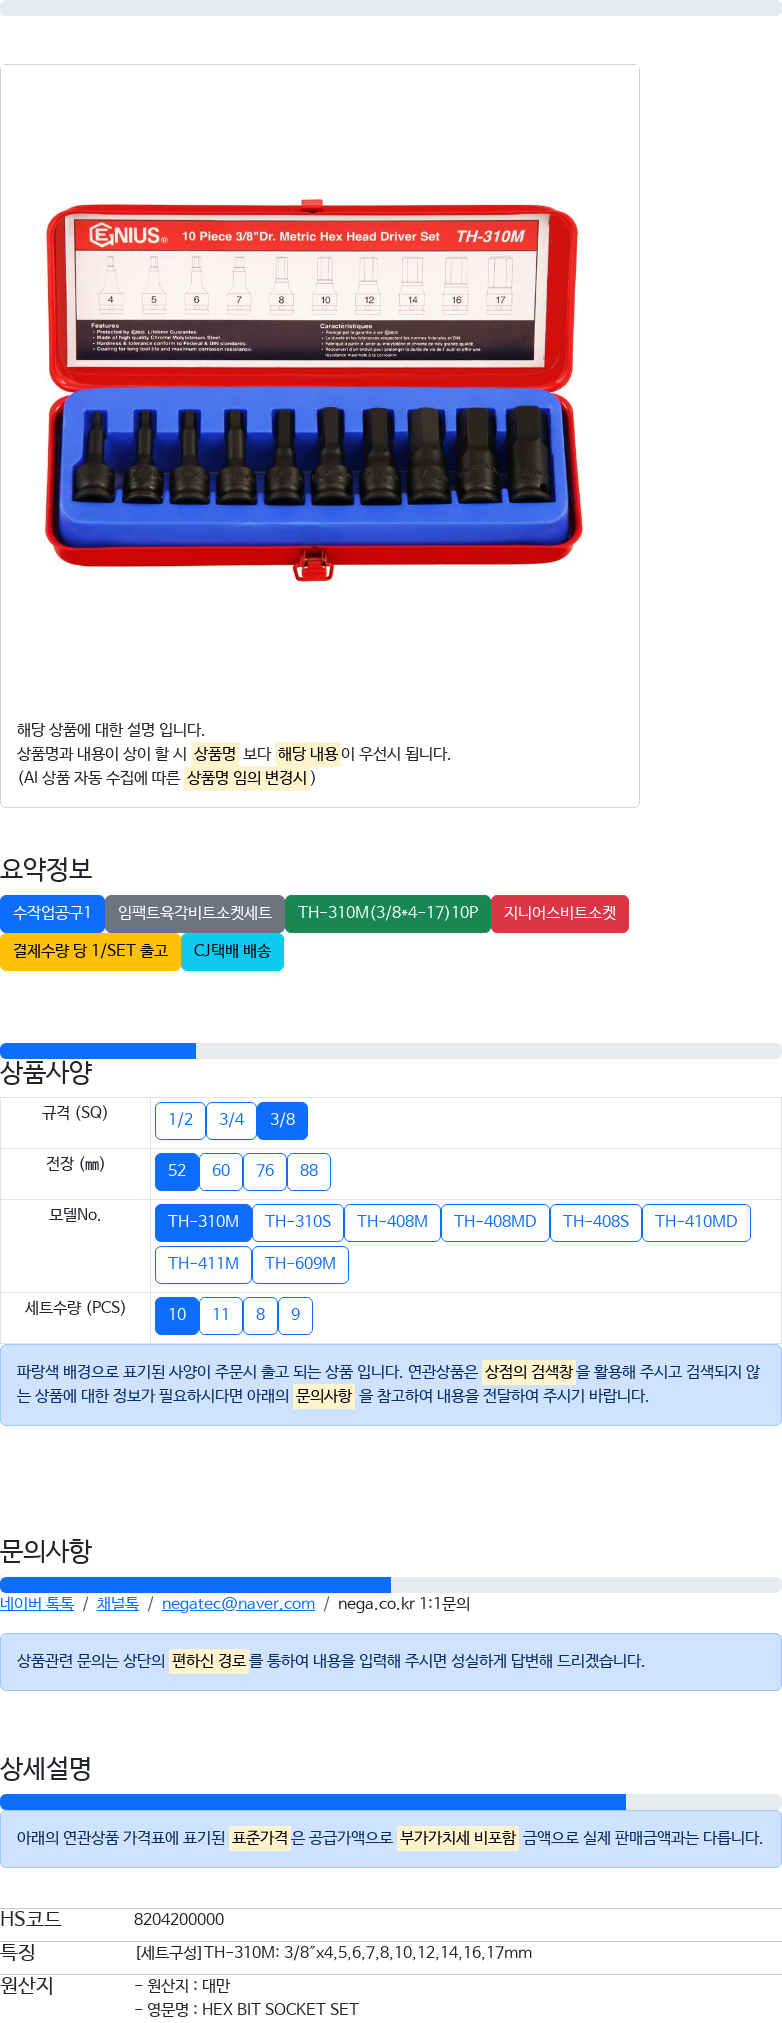The height and width of the screenshot is (2023, 782).
Task: Click the Genius hex driver set product image
Action: coord(313,389)
